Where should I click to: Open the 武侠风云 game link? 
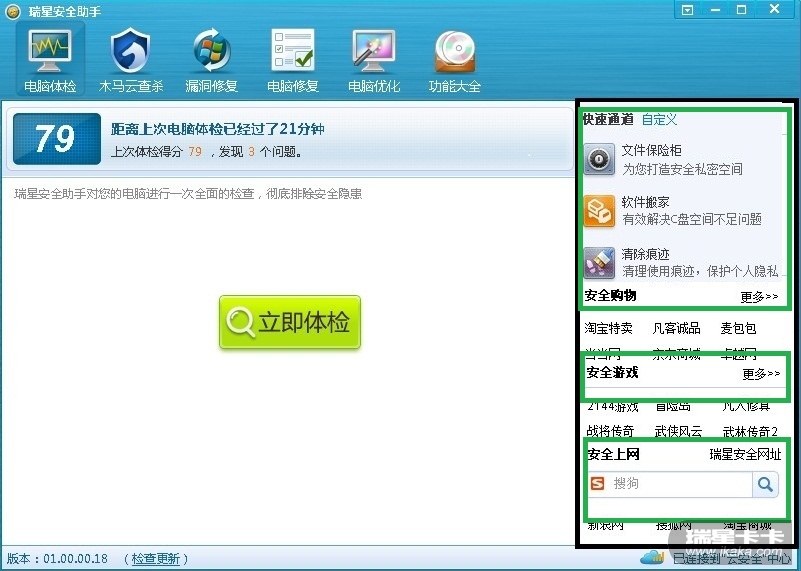(678, 432)
